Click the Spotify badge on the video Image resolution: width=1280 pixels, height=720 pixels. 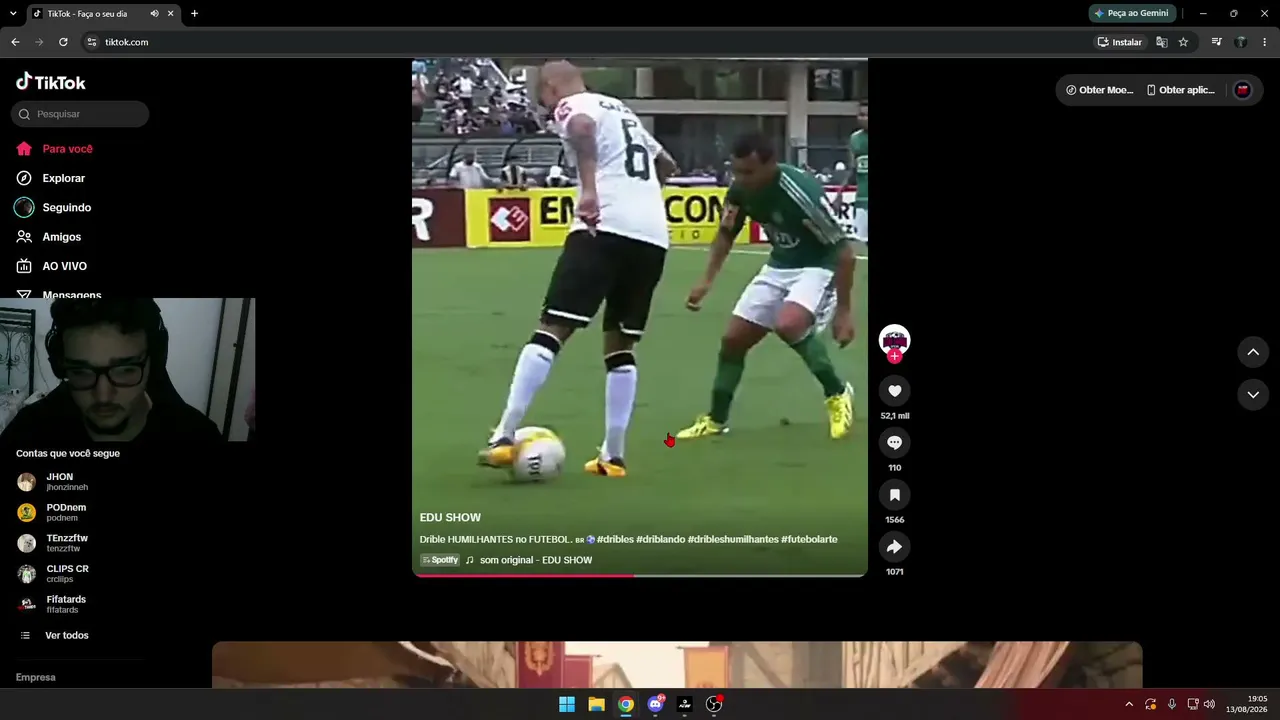click(x=440, y=560)
